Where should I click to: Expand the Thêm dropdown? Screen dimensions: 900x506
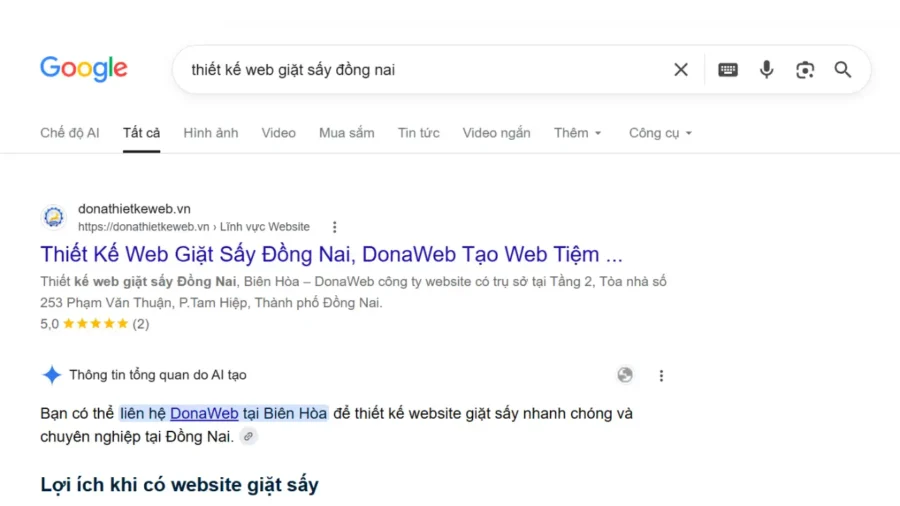click(577, 133)
